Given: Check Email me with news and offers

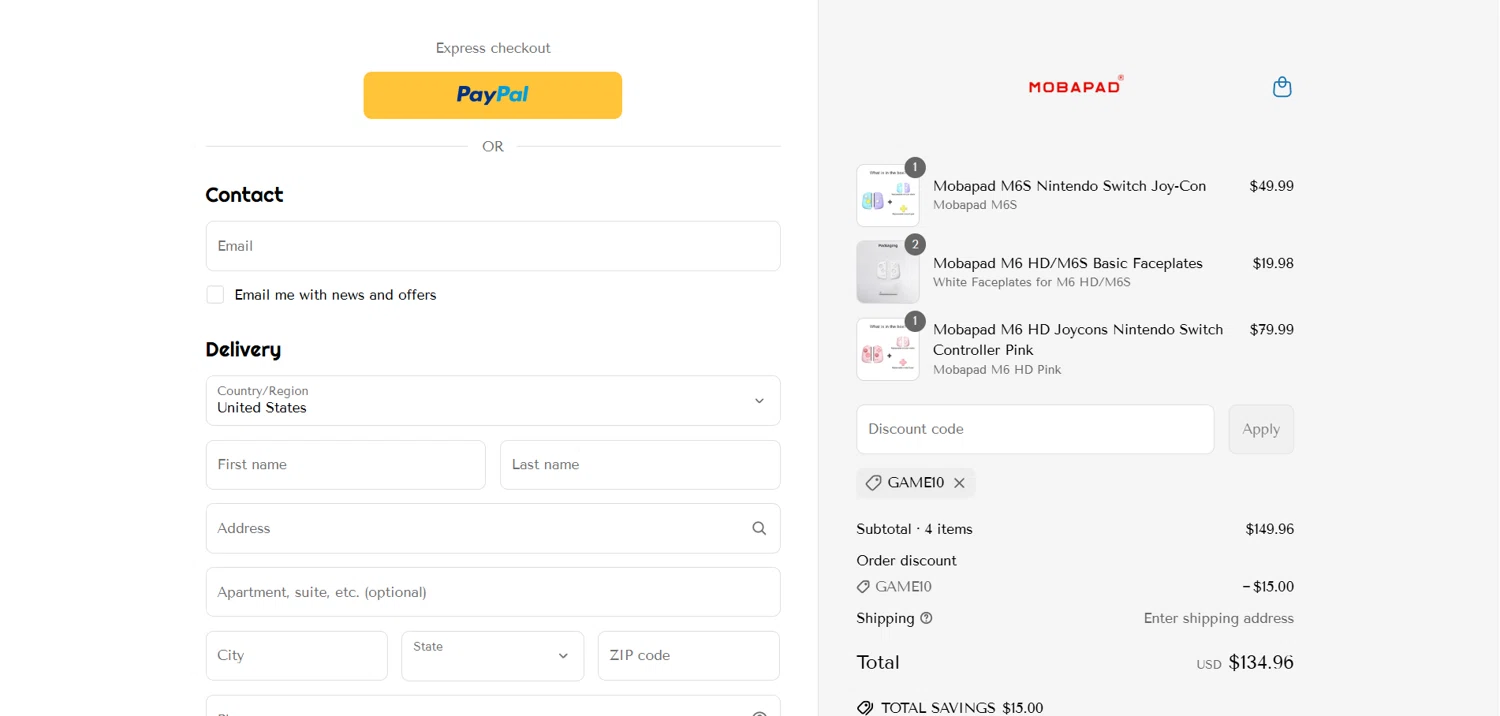Looking at the screenshot, I should point(215,295).
